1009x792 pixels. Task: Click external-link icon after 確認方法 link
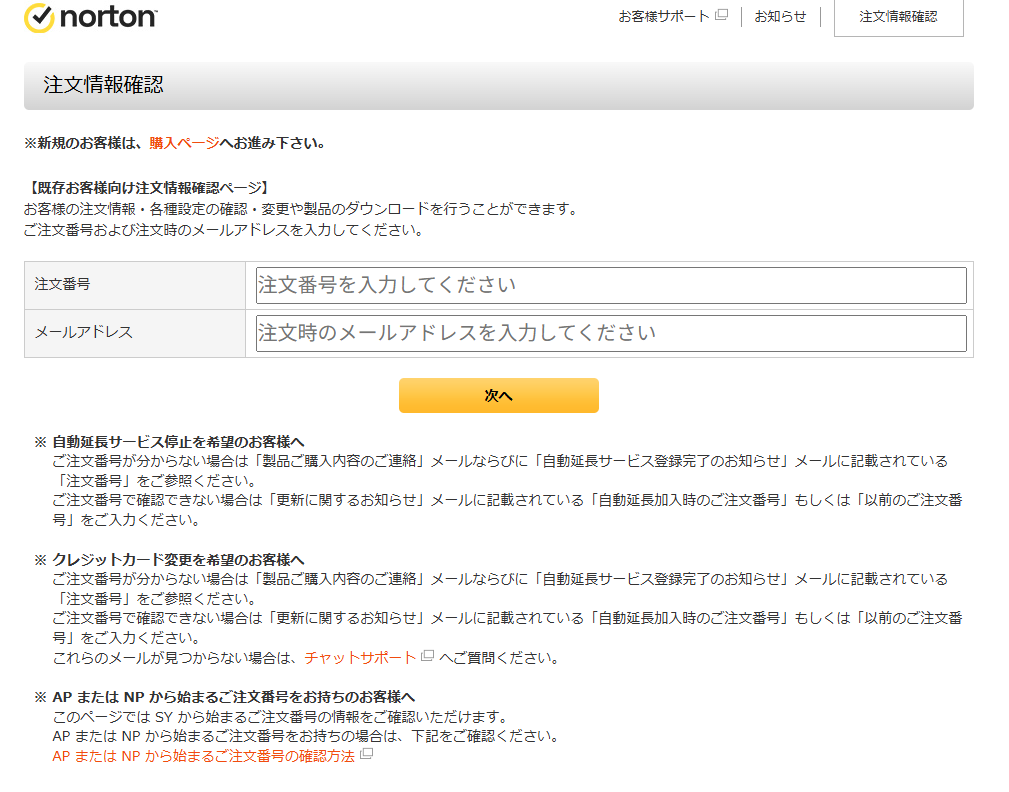click(366, 754)
